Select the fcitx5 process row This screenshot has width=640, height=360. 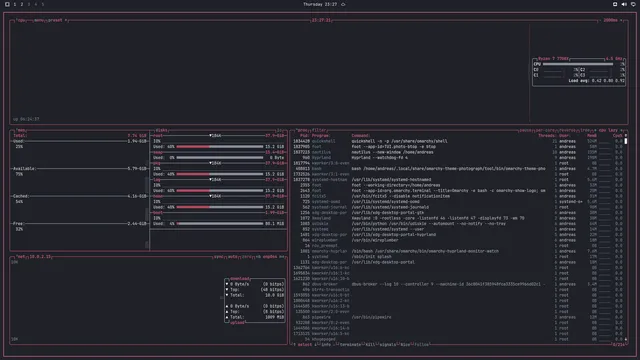click(x=457, y=196)
